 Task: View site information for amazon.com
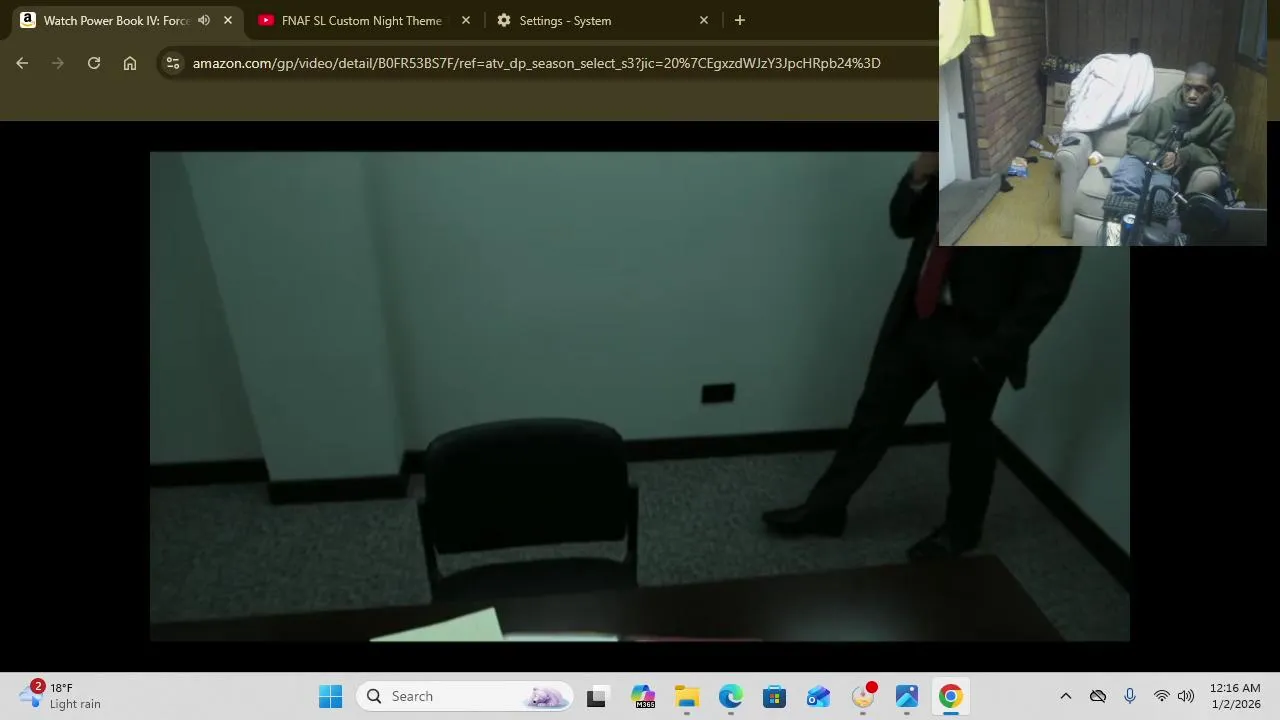173,63
